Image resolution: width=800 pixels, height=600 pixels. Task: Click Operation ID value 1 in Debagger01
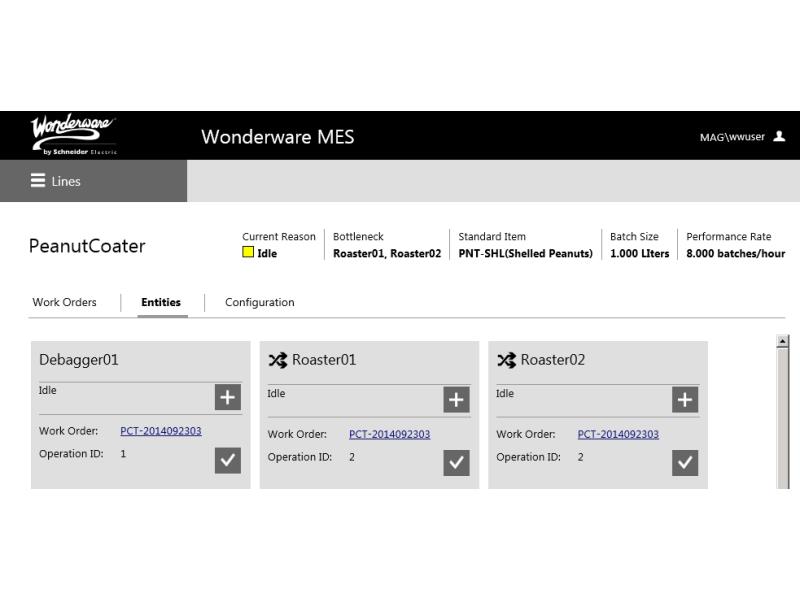click(123, 454)
